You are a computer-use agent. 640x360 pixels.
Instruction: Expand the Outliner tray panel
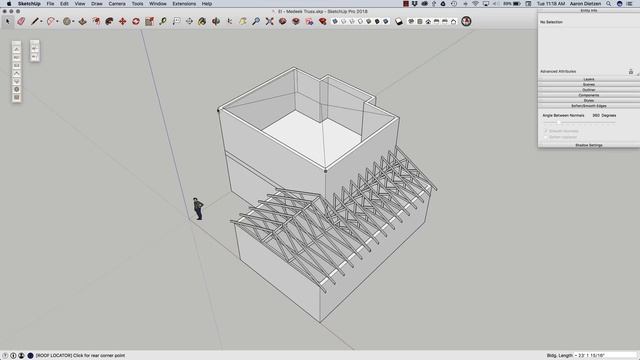click(589, 90)
